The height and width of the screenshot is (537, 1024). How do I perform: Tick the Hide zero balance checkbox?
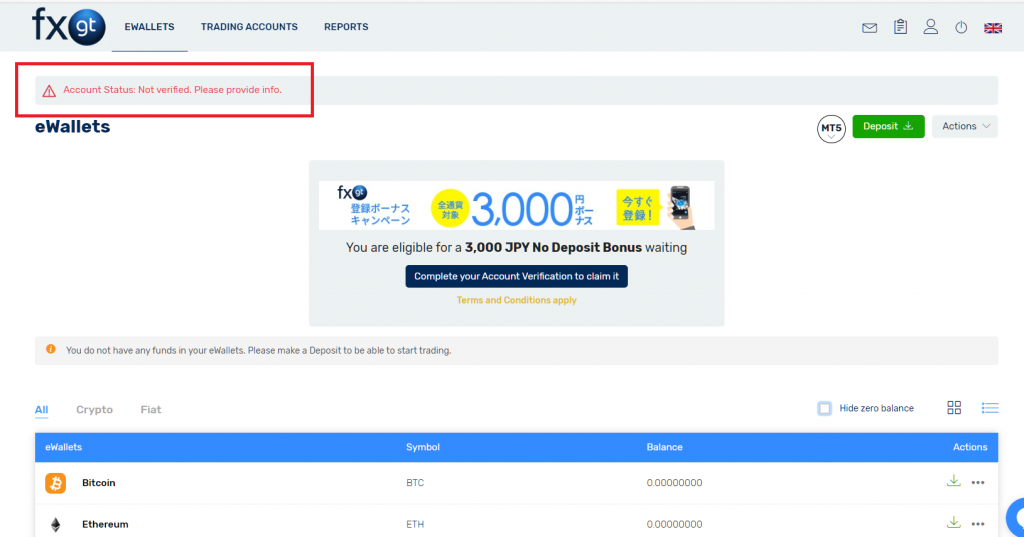pos(825,408)
